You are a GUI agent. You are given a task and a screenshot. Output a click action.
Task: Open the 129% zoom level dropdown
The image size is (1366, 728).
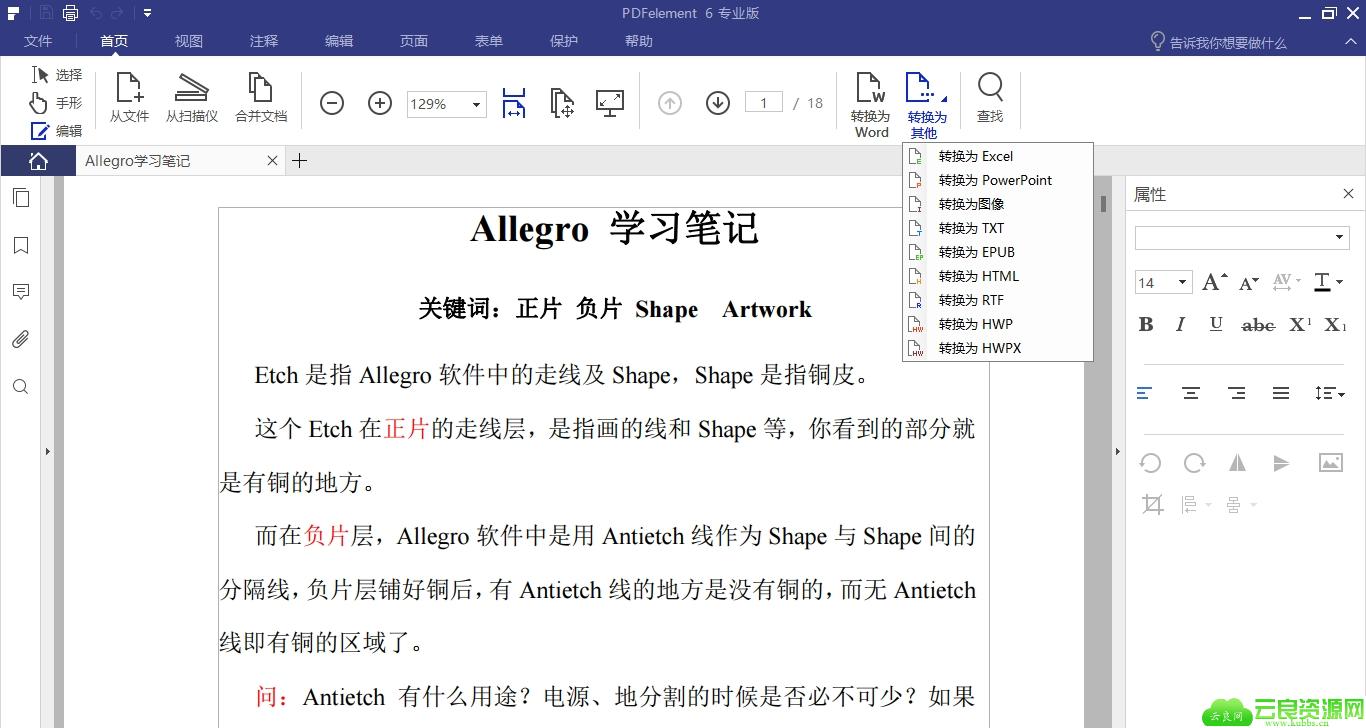[476, 104]
